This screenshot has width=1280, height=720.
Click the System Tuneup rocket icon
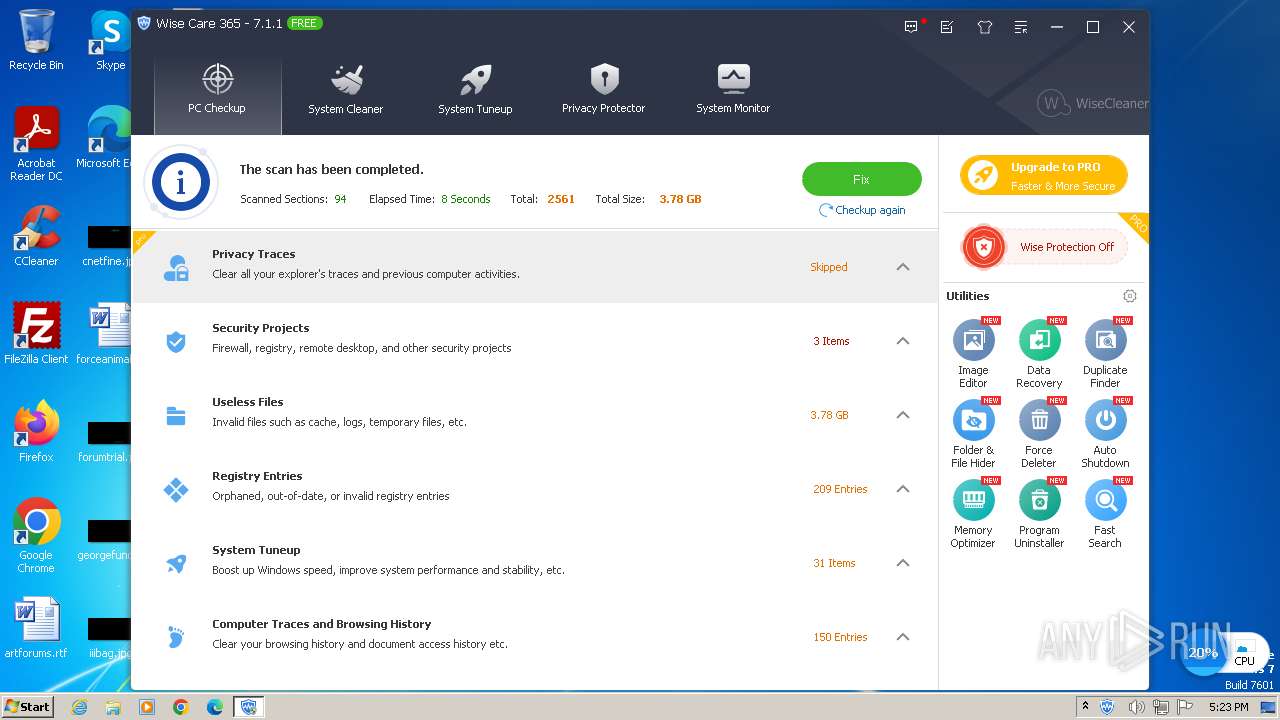176,563
